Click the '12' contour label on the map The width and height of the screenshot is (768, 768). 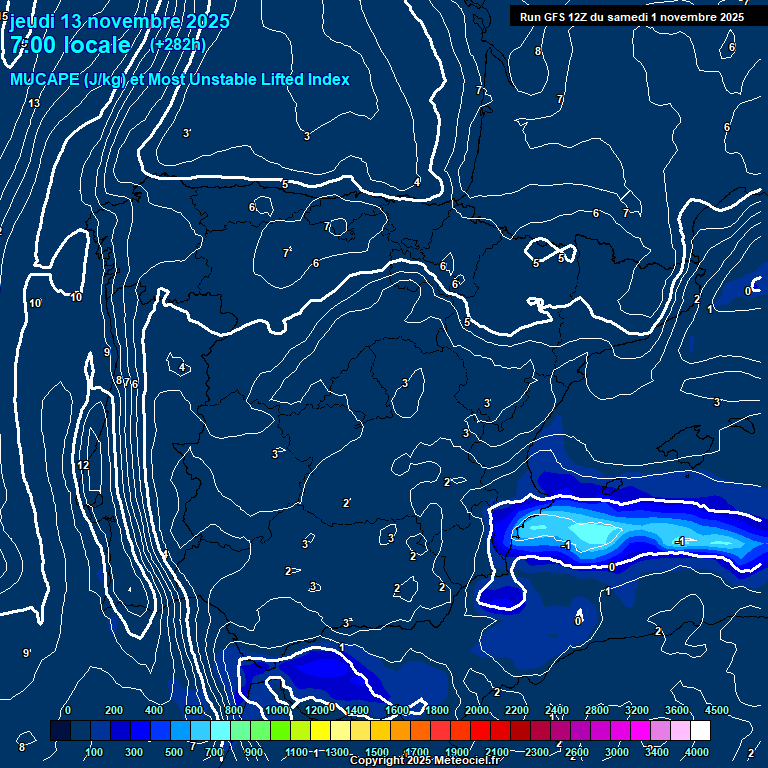pos(83,465)
